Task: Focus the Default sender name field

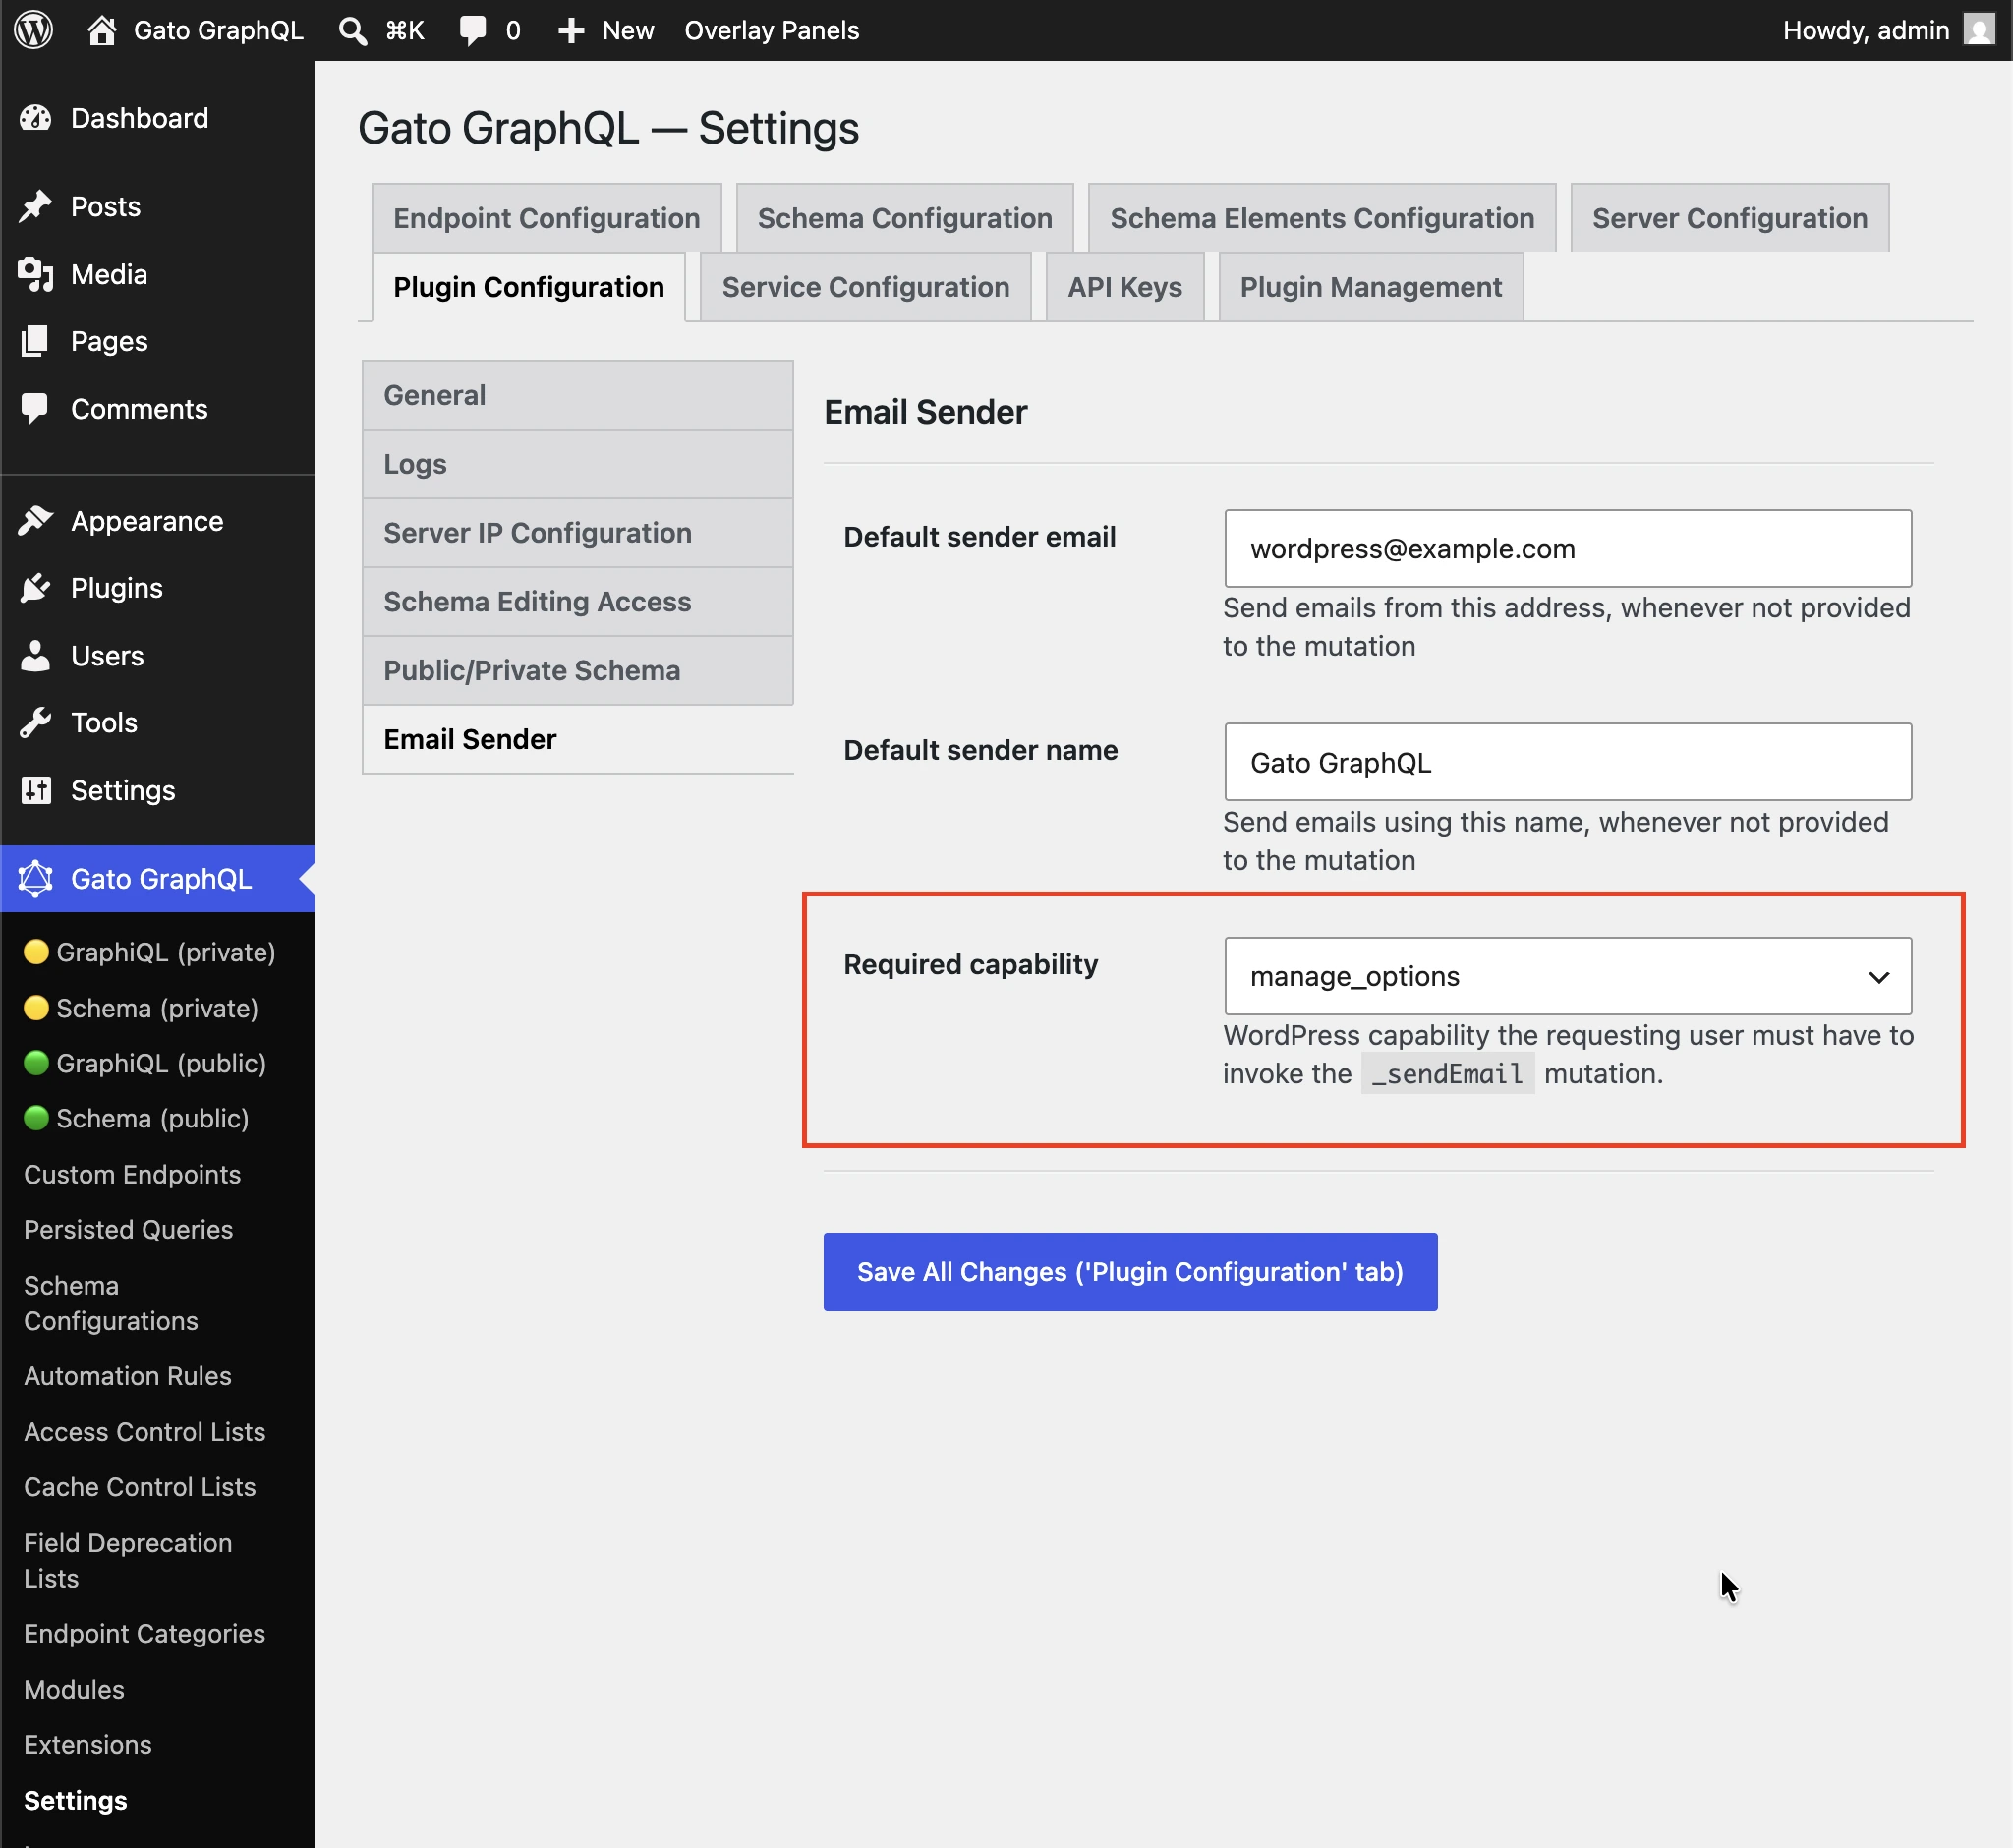Action: pyautogui.click(x=1567, y=762)
